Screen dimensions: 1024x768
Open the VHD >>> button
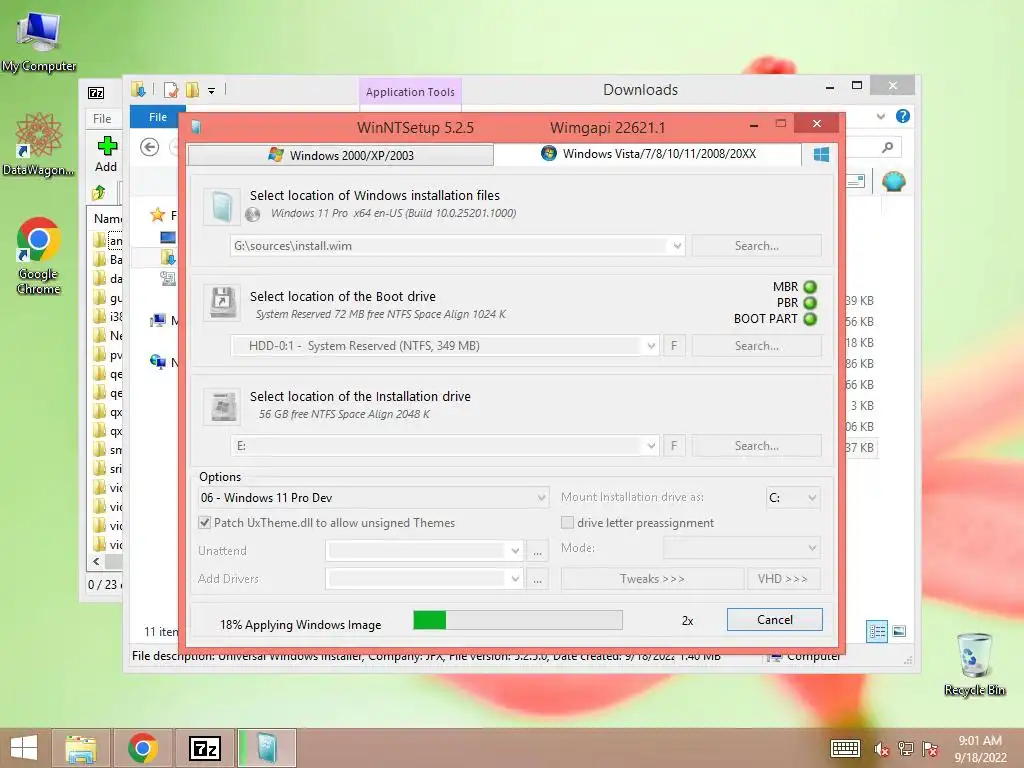pyautogui.click(x=783, y=579)
